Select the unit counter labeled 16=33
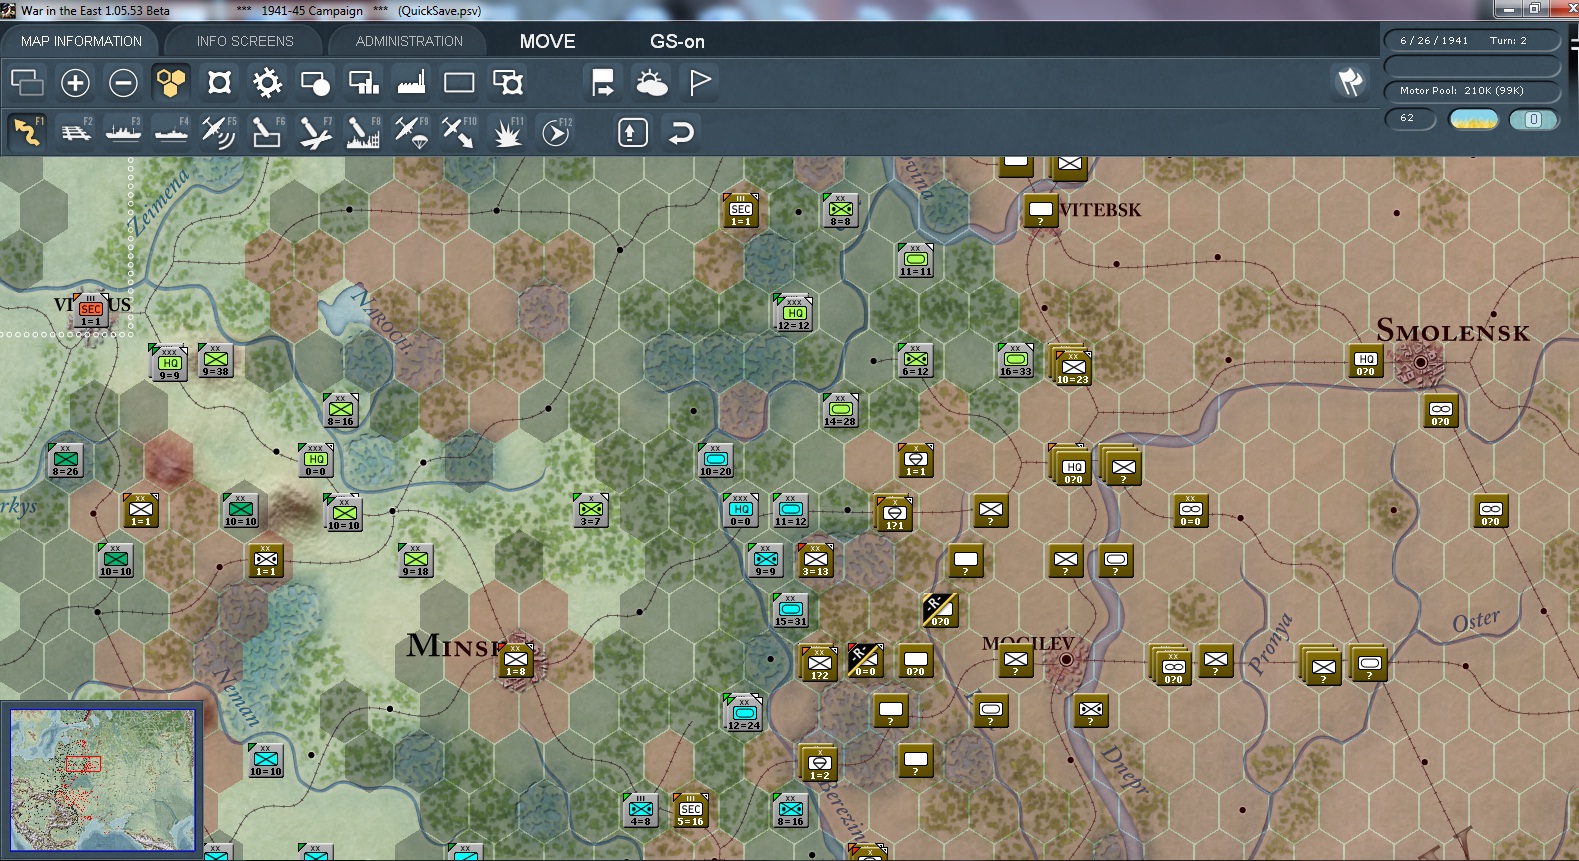The image size is (1579, 861). (x=1016, y=362)
